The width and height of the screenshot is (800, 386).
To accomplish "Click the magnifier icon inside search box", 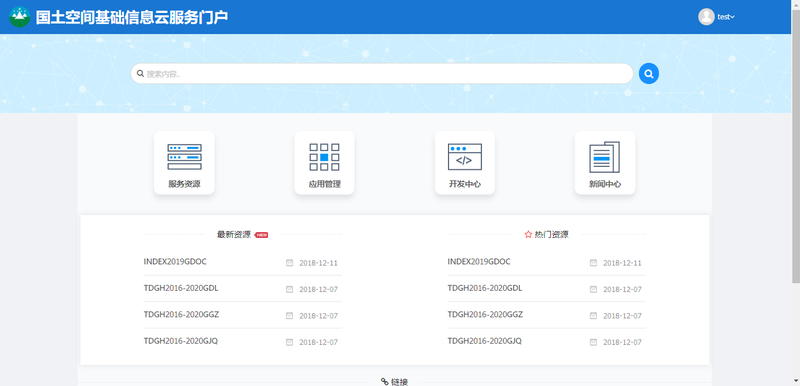I will tap(140, 74).
